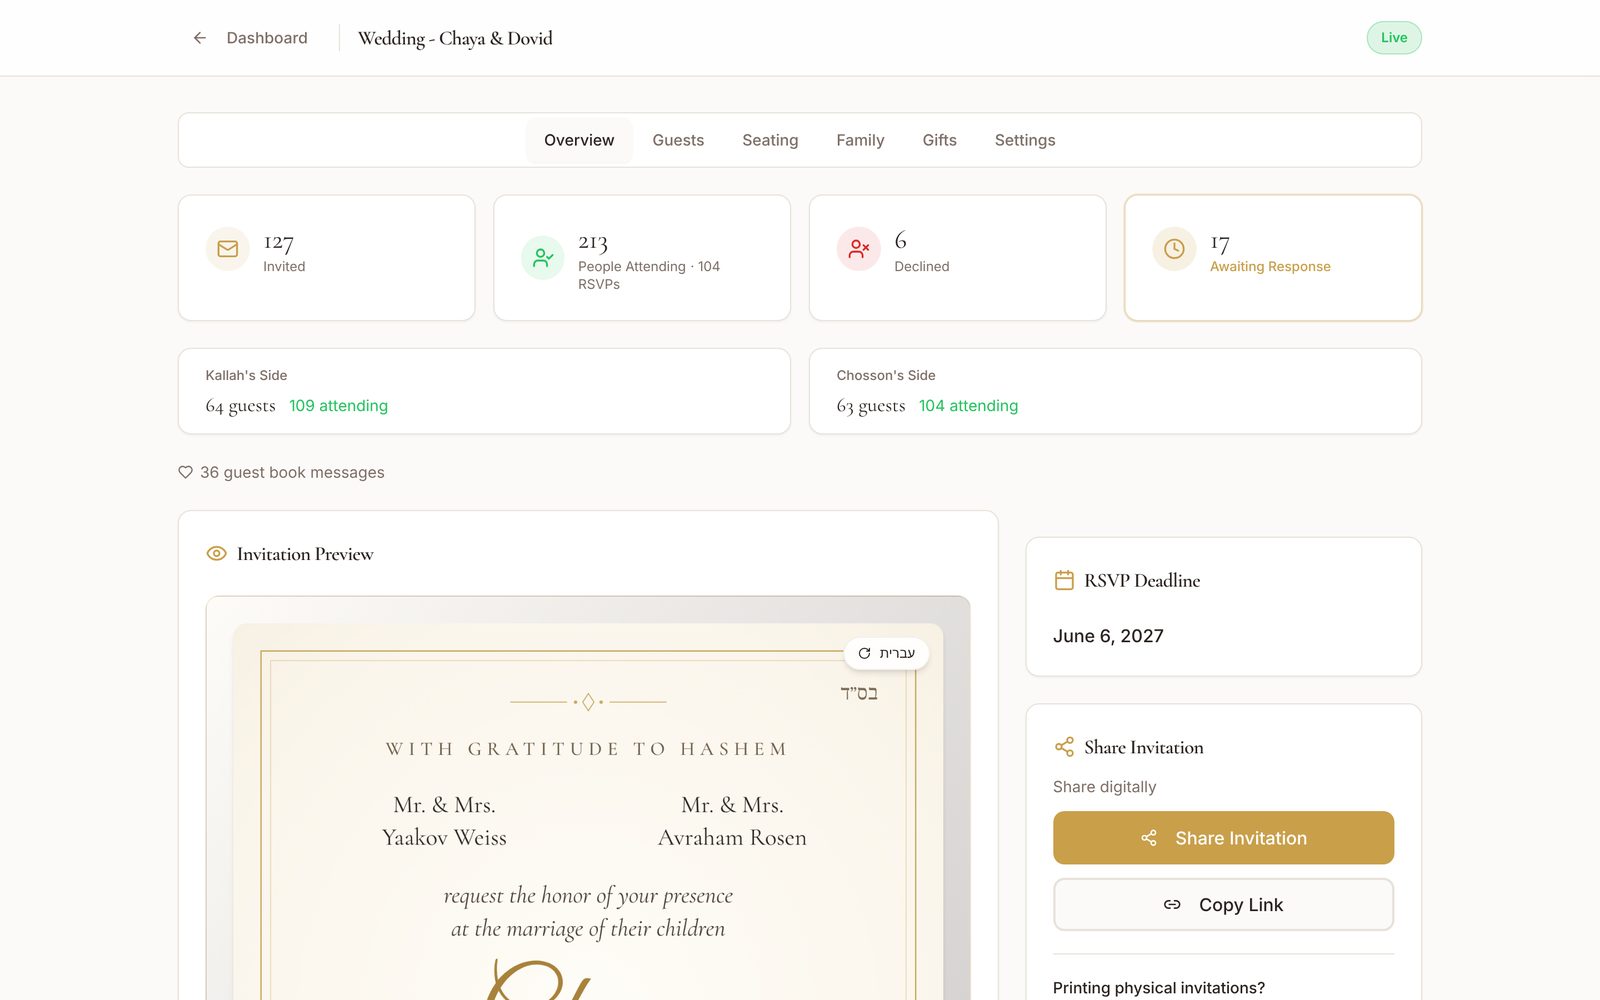Image resolution: width=1600 pixels, height=1000 pixels.
Task: Open the Kallah's Side card heading
Action: (x=246, y=376)
